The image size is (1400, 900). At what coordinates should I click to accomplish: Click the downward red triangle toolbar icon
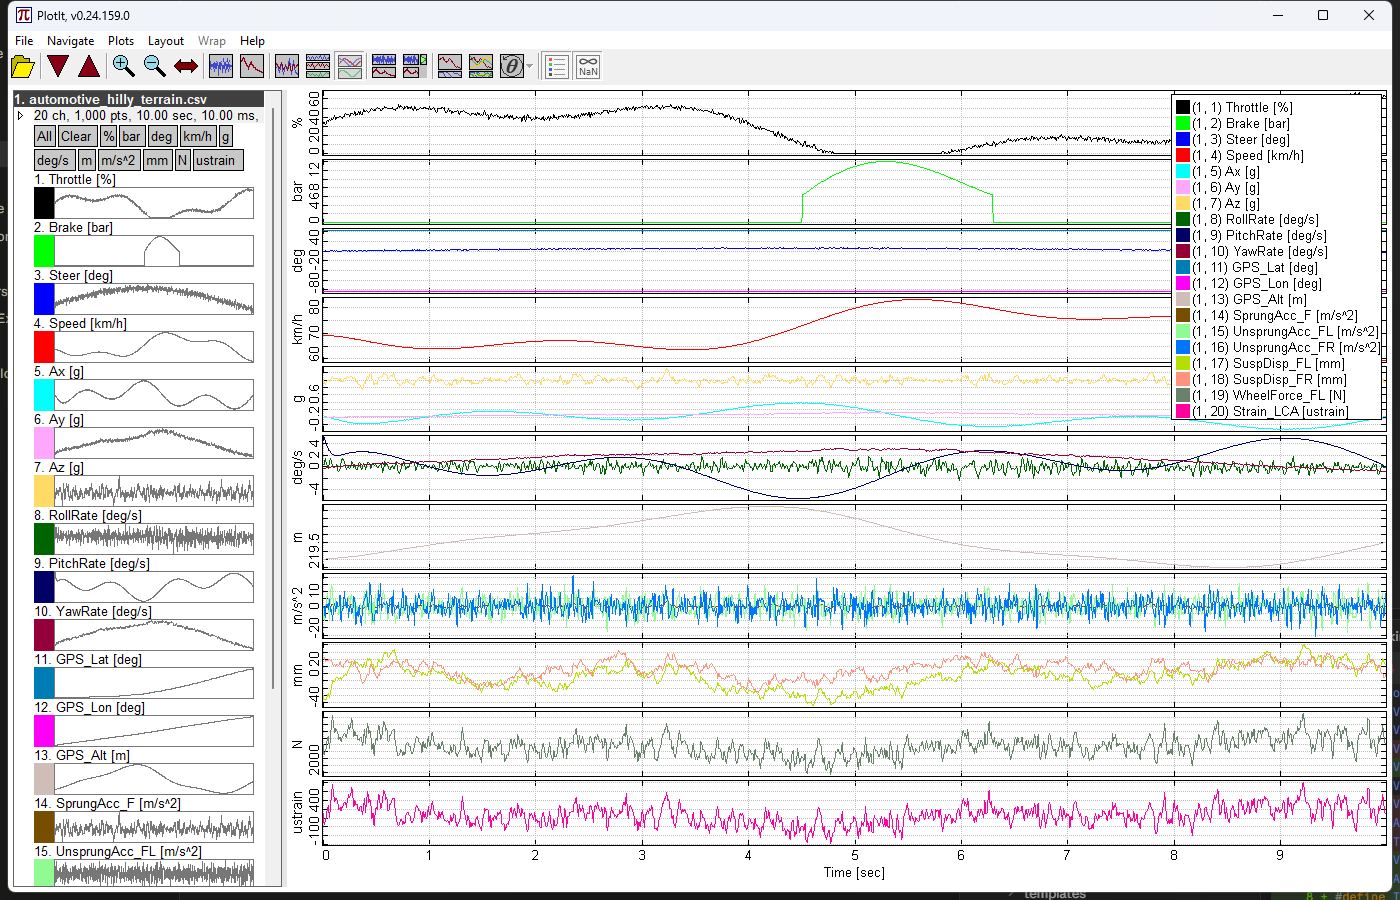click(58, 67)
